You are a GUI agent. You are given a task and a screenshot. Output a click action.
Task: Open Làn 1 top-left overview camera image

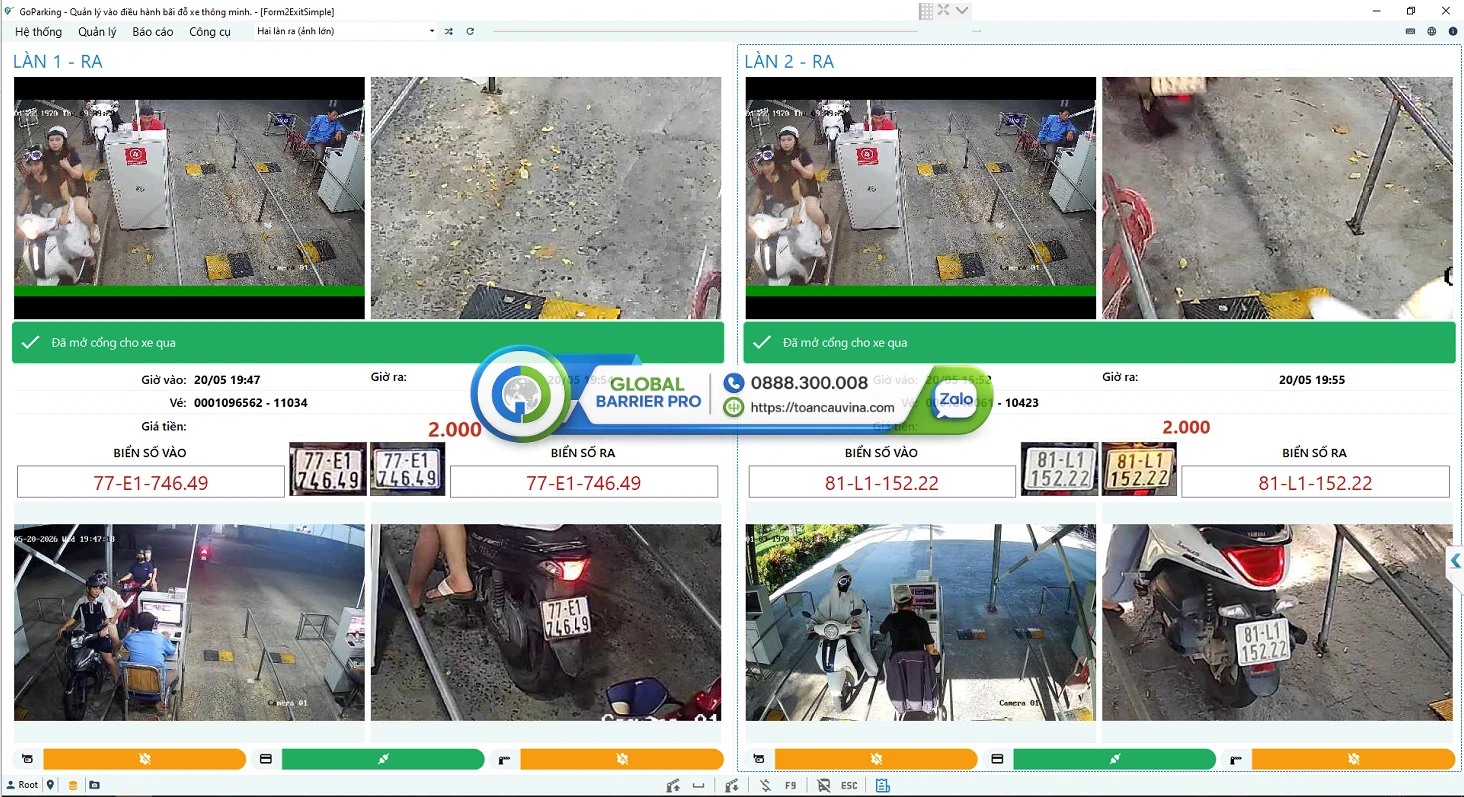(189, 198)
